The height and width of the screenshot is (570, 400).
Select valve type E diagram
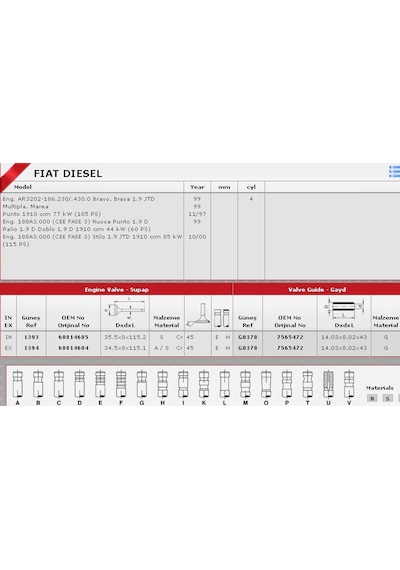point(100,385)
